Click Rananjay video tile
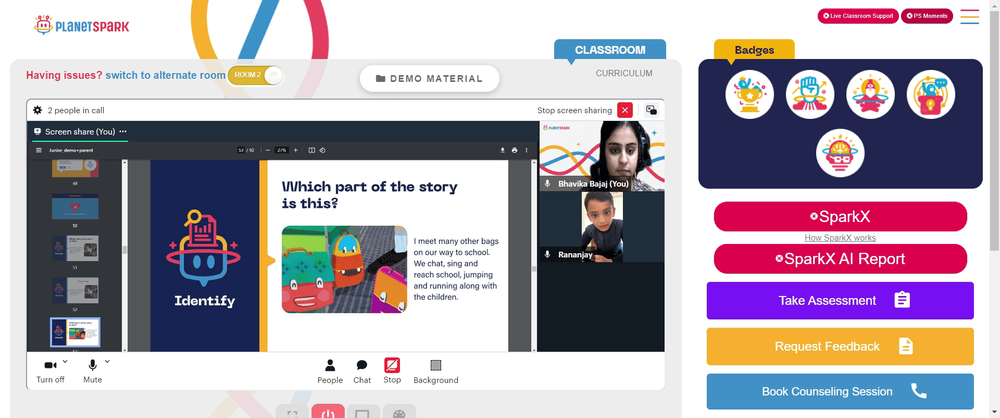Screen dimensions: 1000x418 click(x=601, y=227)
